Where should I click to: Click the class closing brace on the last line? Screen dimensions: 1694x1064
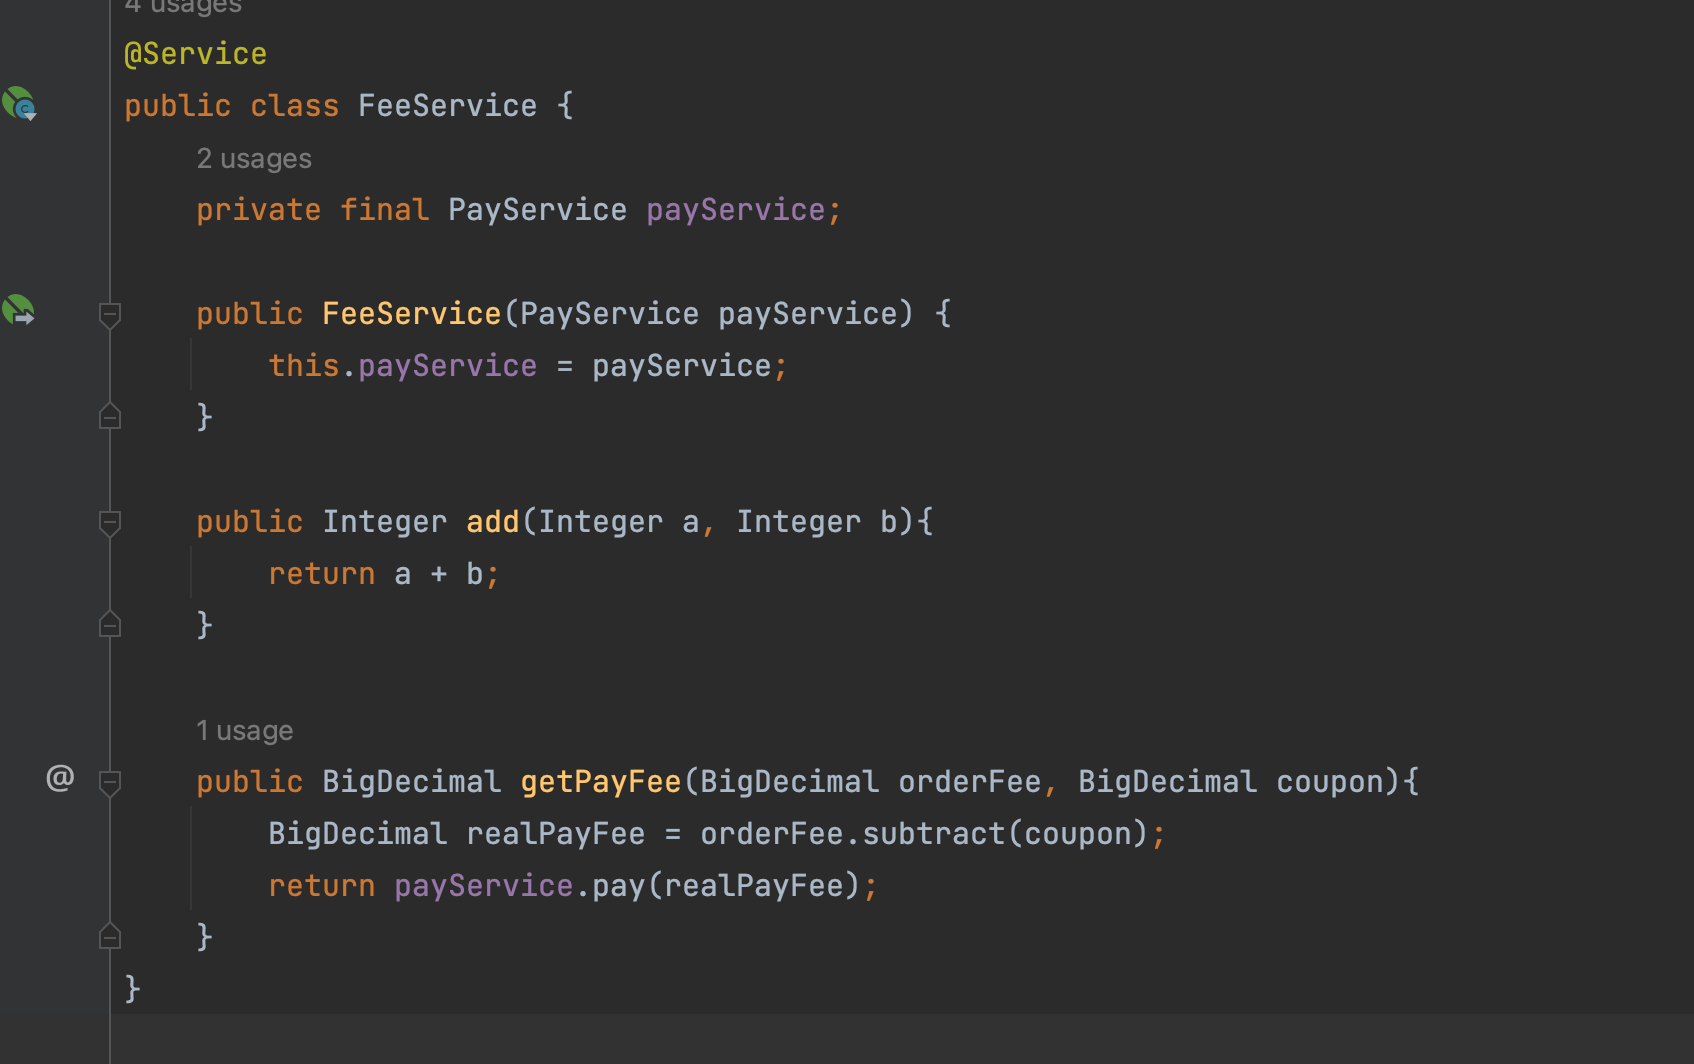point(132,988)
